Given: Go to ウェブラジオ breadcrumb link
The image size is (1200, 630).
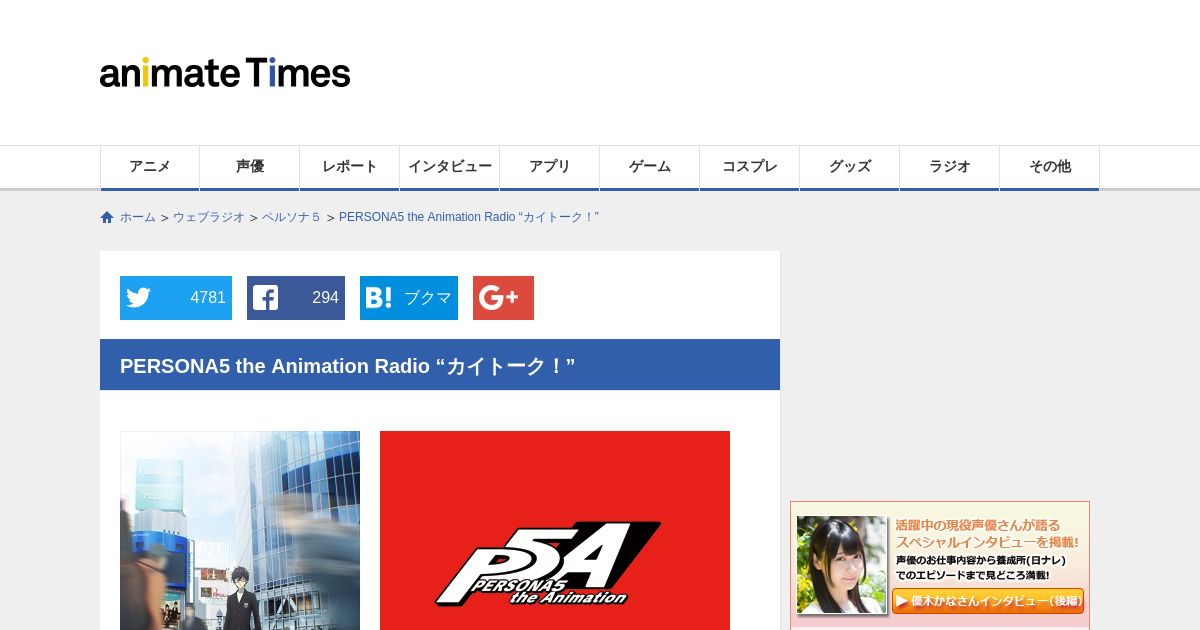Looking at the screenshot, I should (209, 217).
